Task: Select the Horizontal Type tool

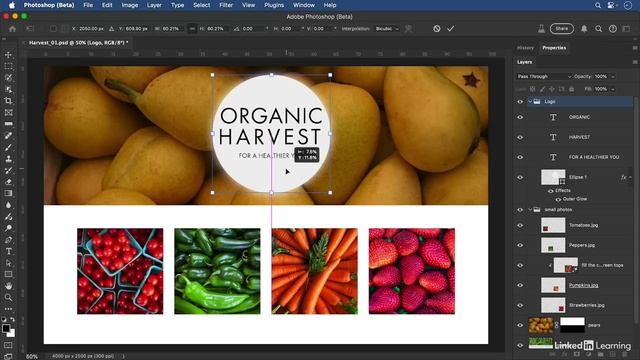Action: coord(8,251)
